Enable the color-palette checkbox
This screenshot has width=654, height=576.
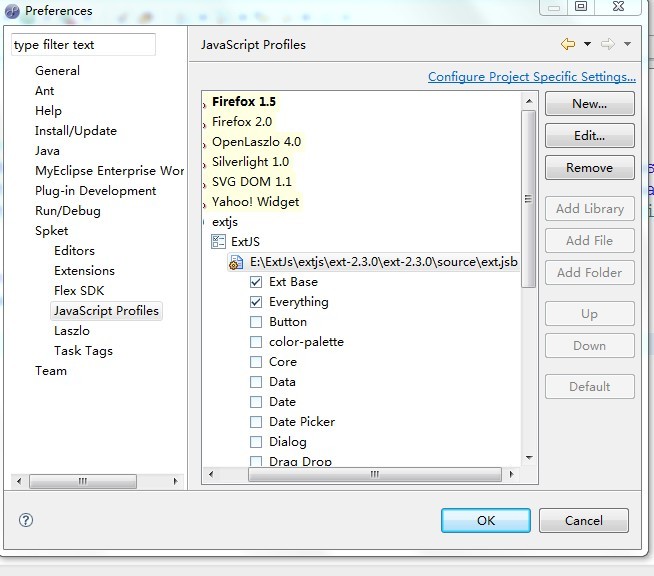tap(256, 342)
